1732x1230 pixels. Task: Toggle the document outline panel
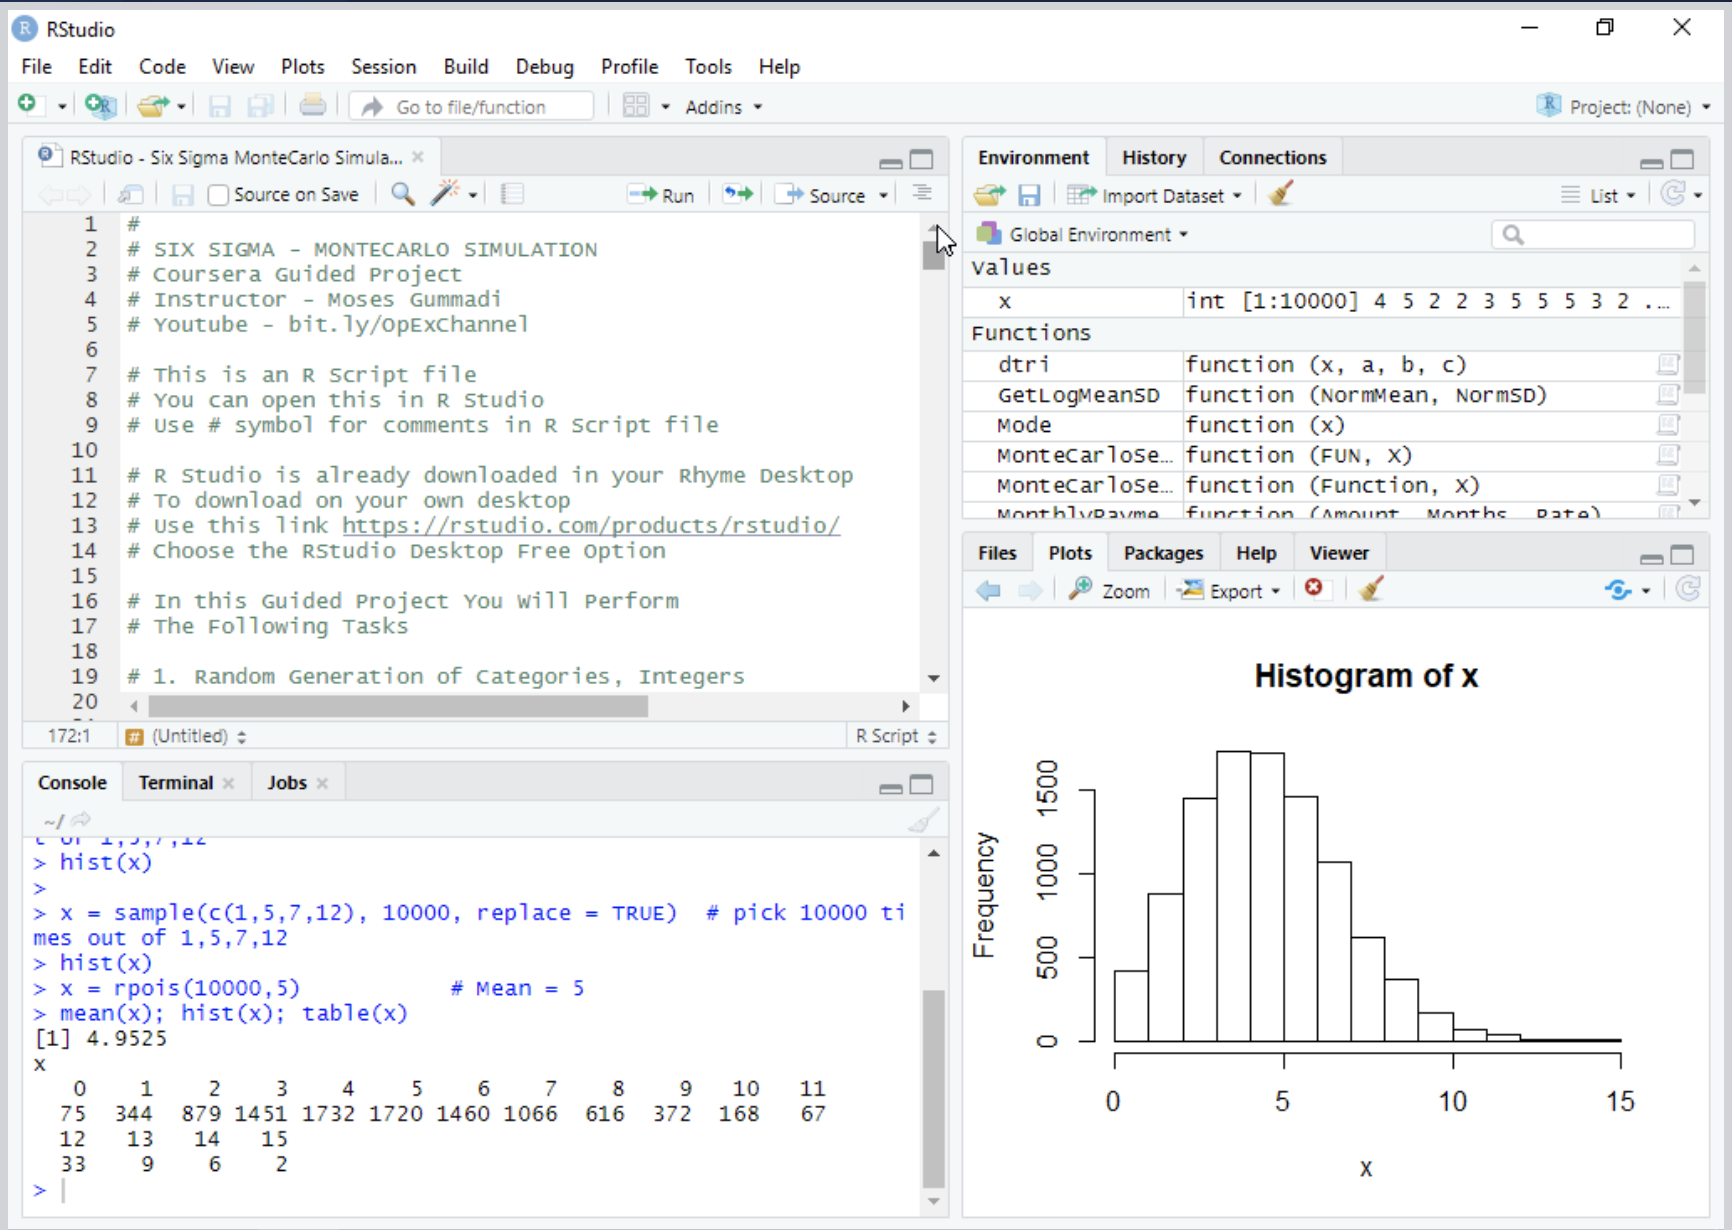coord(922,193)
